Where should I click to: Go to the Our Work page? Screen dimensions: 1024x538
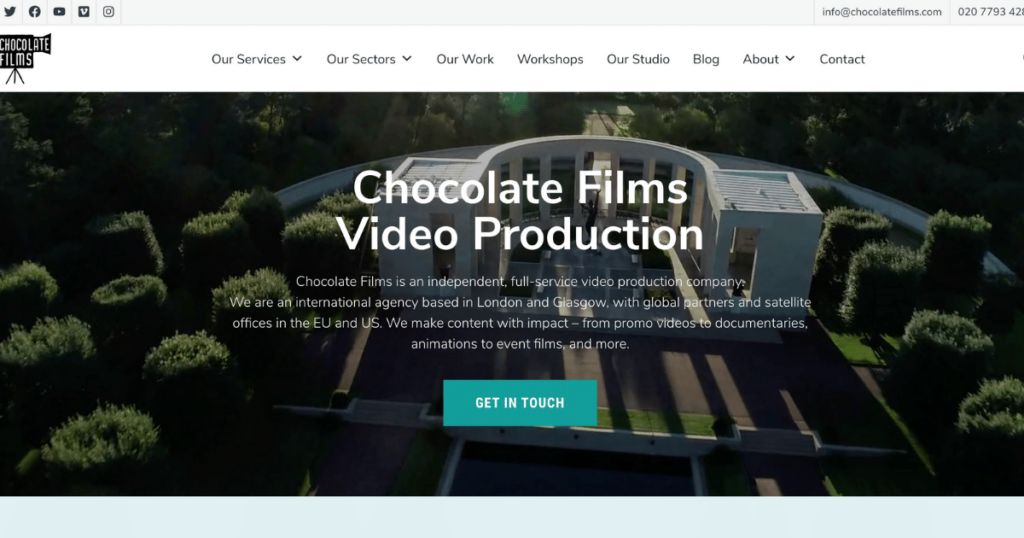[465, 59]
